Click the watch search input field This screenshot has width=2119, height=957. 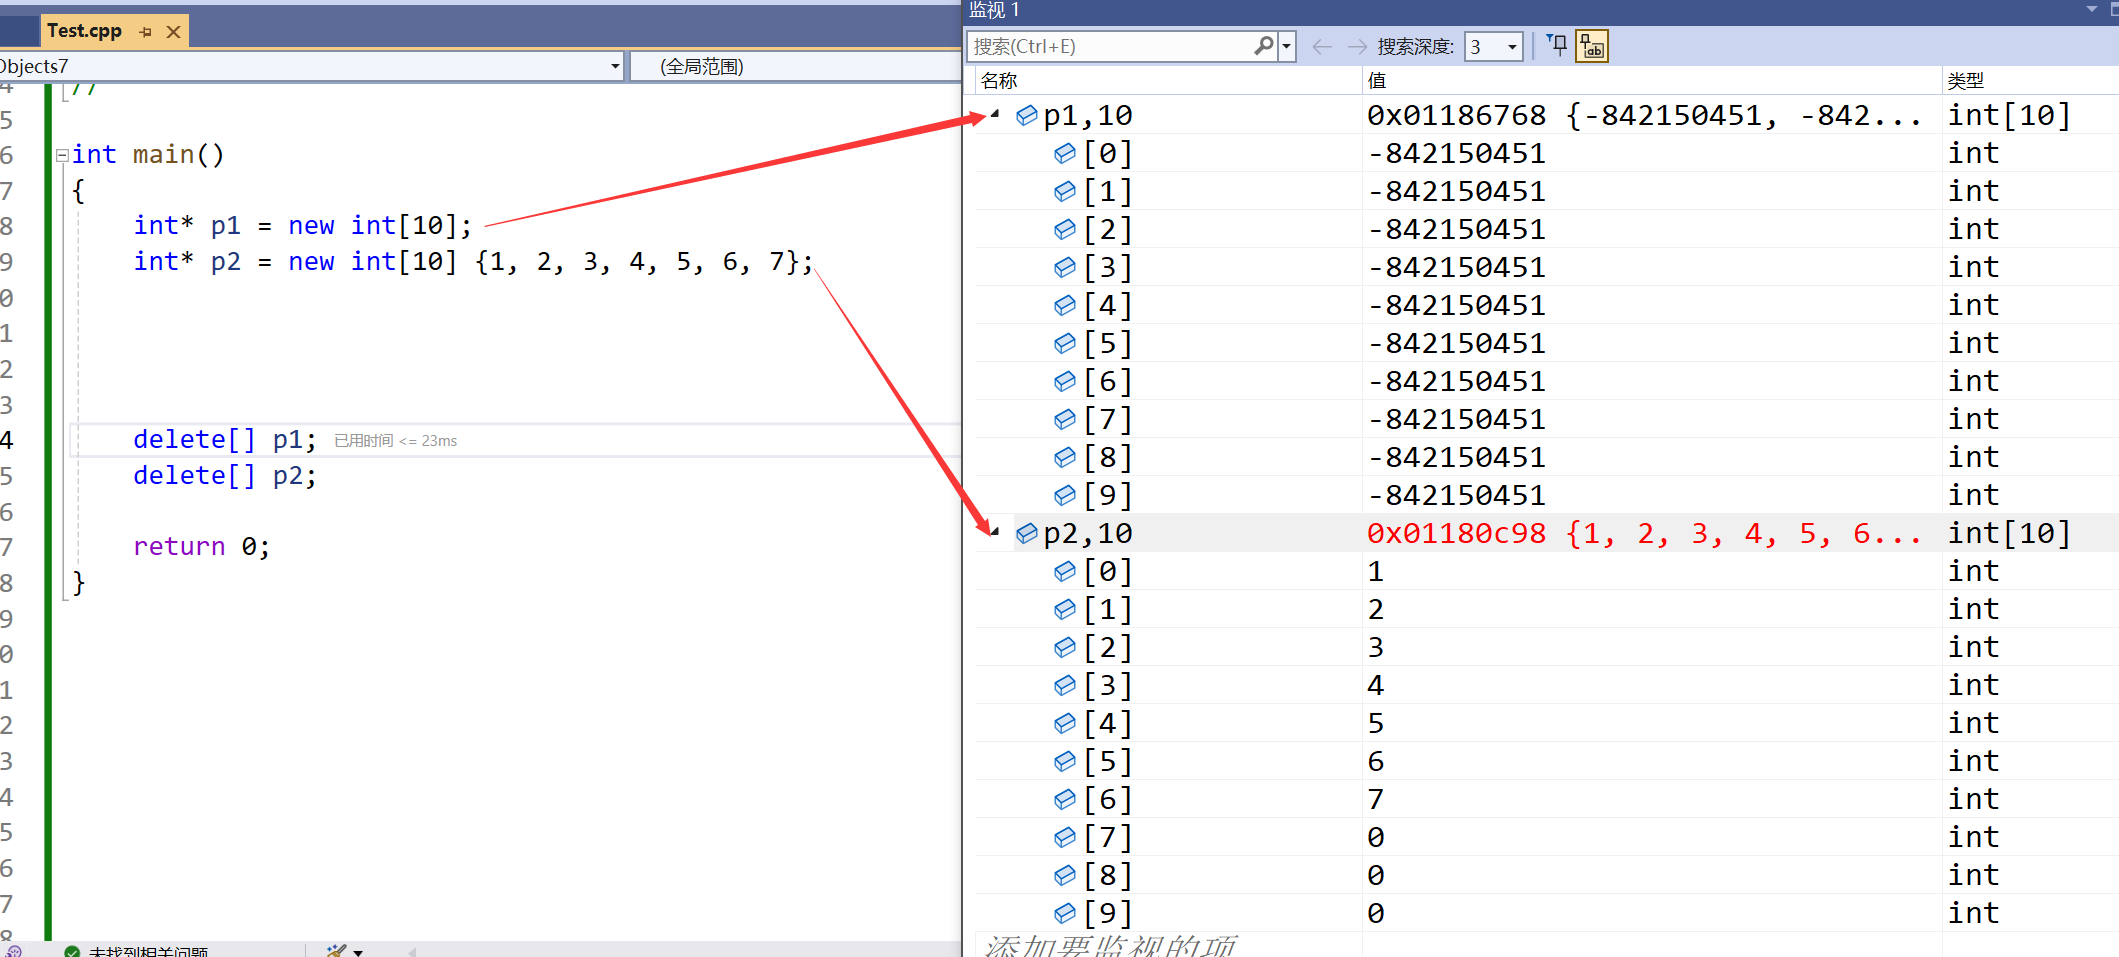click(x=1110, y=46)
